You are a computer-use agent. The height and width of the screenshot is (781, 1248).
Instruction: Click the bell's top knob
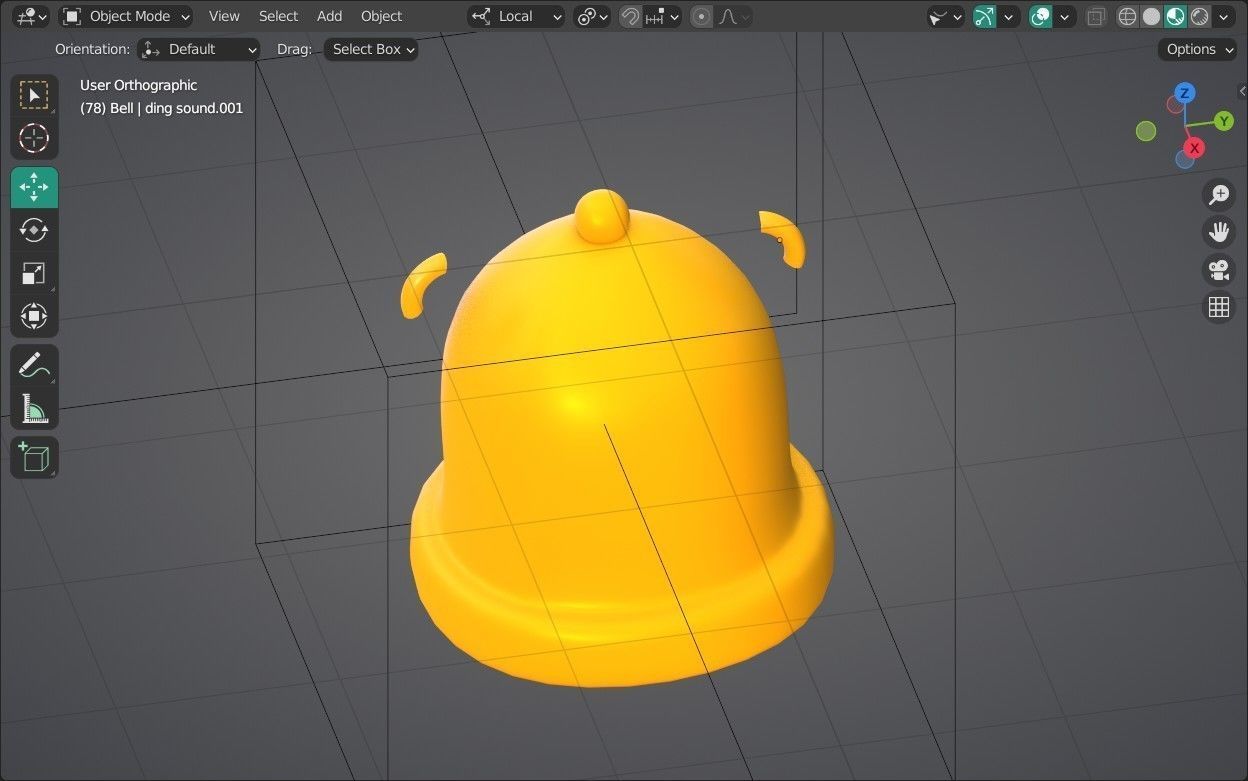point(602,215)
